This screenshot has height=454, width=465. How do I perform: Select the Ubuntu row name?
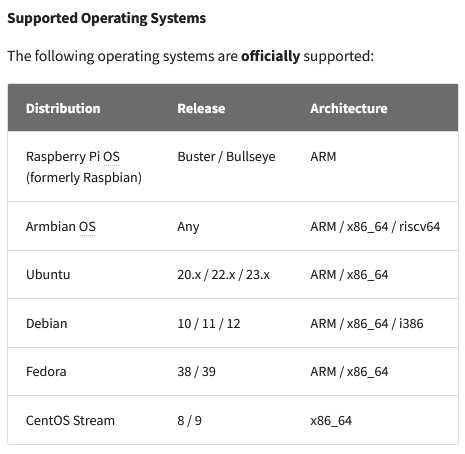48,275
